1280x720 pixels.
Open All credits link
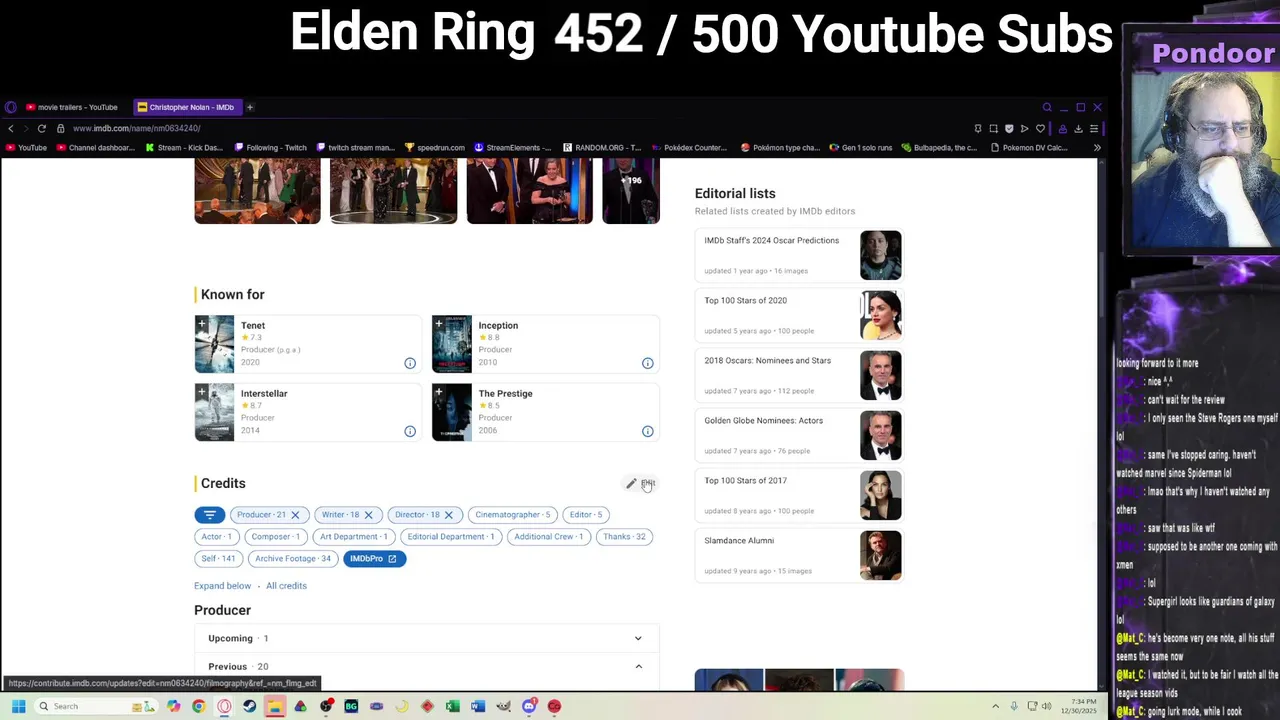(x=286, y=586)
